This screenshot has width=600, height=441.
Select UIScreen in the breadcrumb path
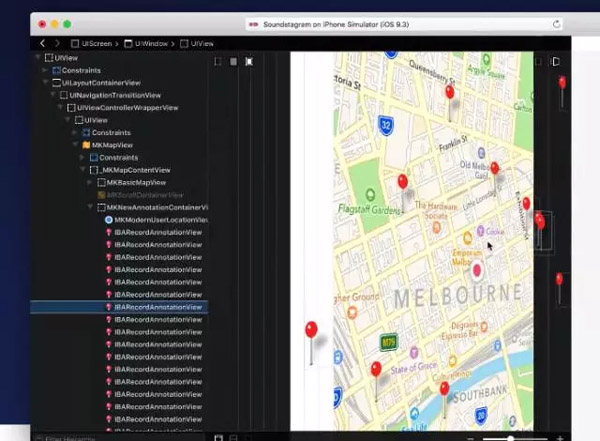(92, 44)
